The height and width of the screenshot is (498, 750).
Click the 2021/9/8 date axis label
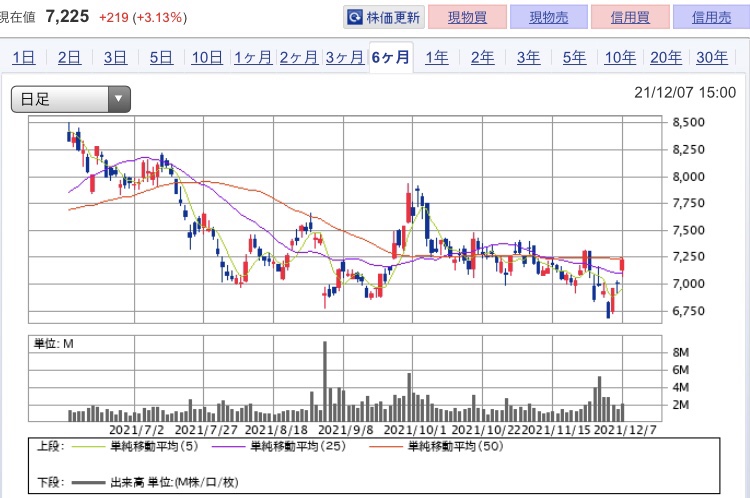pyautogui.click(x=345, y=430)
